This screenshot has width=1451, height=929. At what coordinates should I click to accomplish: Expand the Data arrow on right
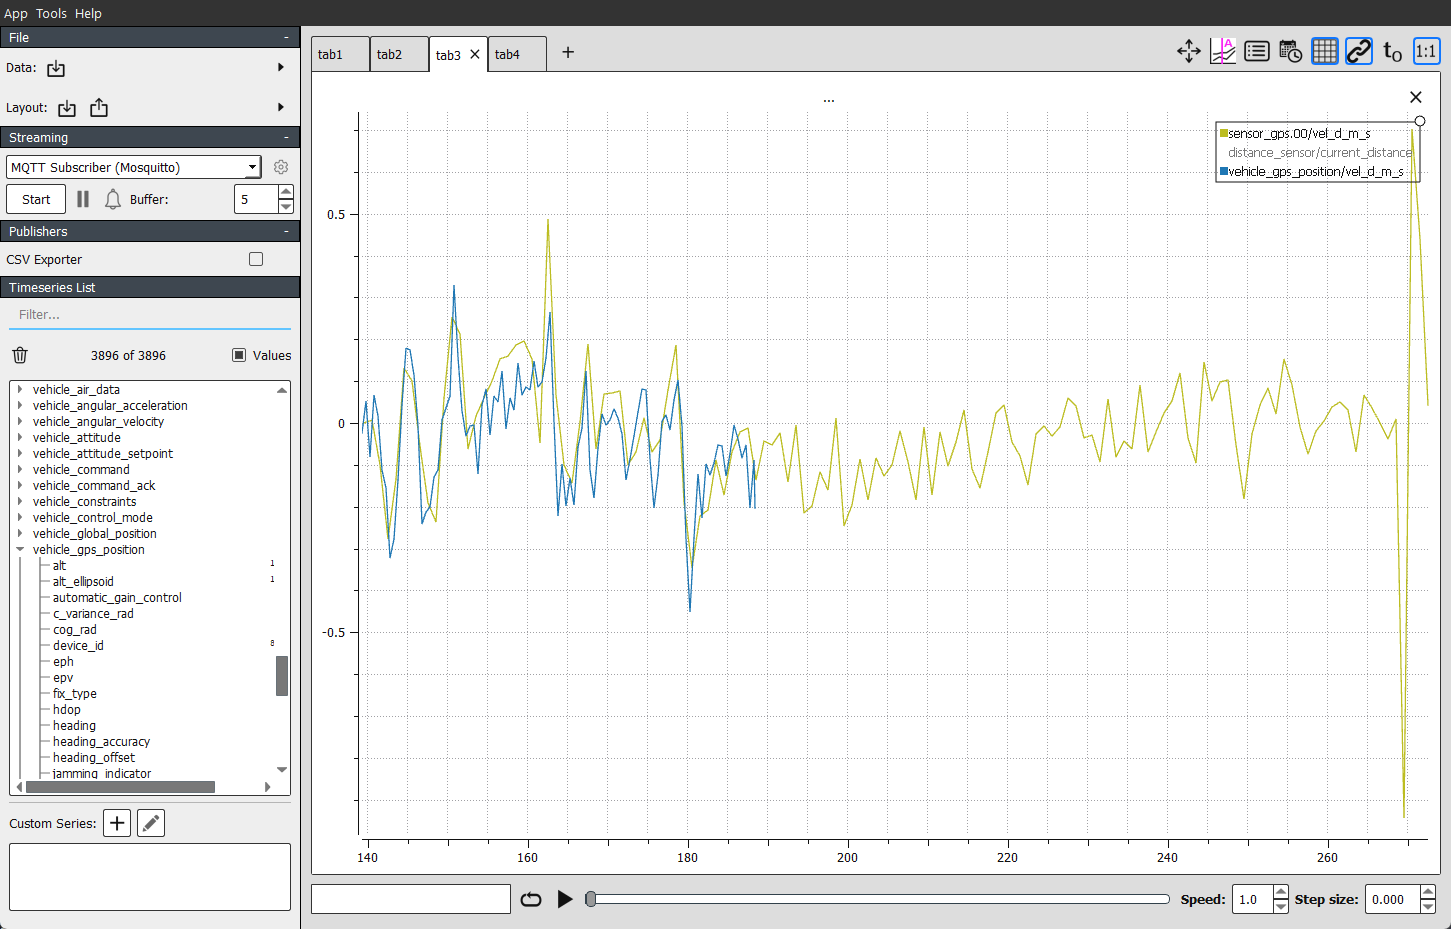281,67
